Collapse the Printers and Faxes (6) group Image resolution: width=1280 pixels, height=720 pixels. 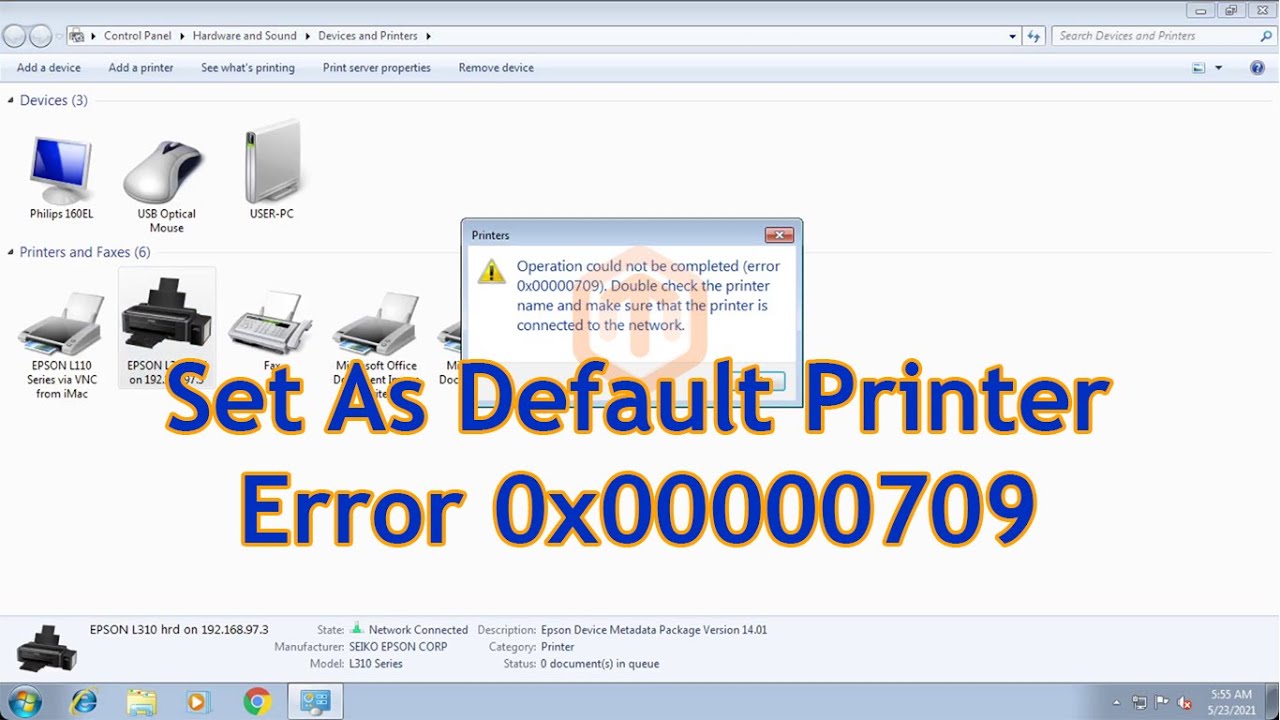click(x=11, y=252)
